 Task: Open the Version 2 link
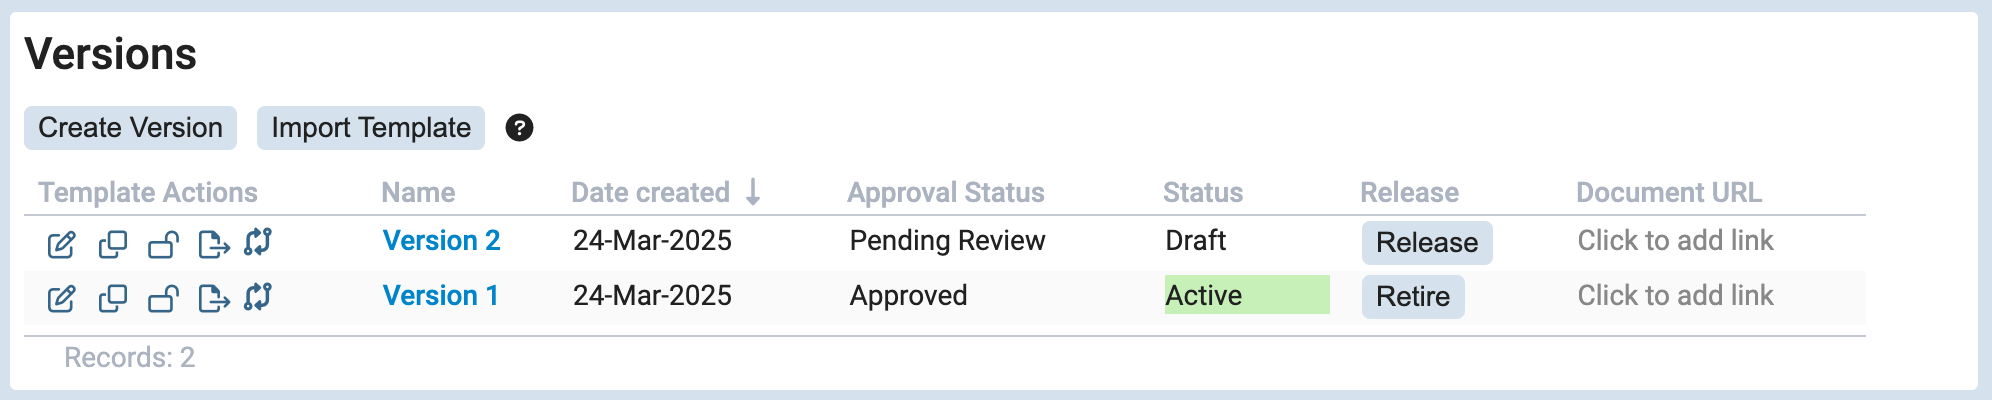tap(441, 241)
